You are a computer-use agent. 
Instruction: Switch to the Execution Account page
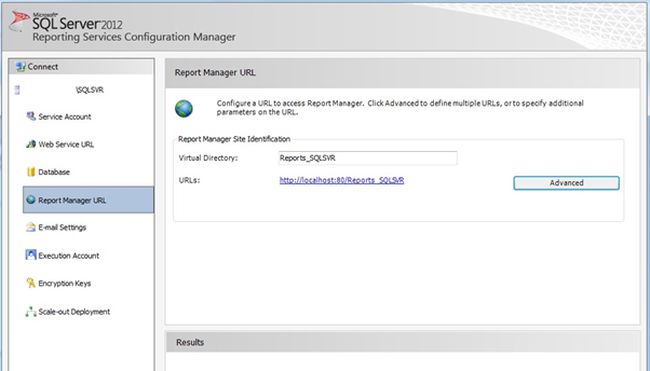[68, 256]
